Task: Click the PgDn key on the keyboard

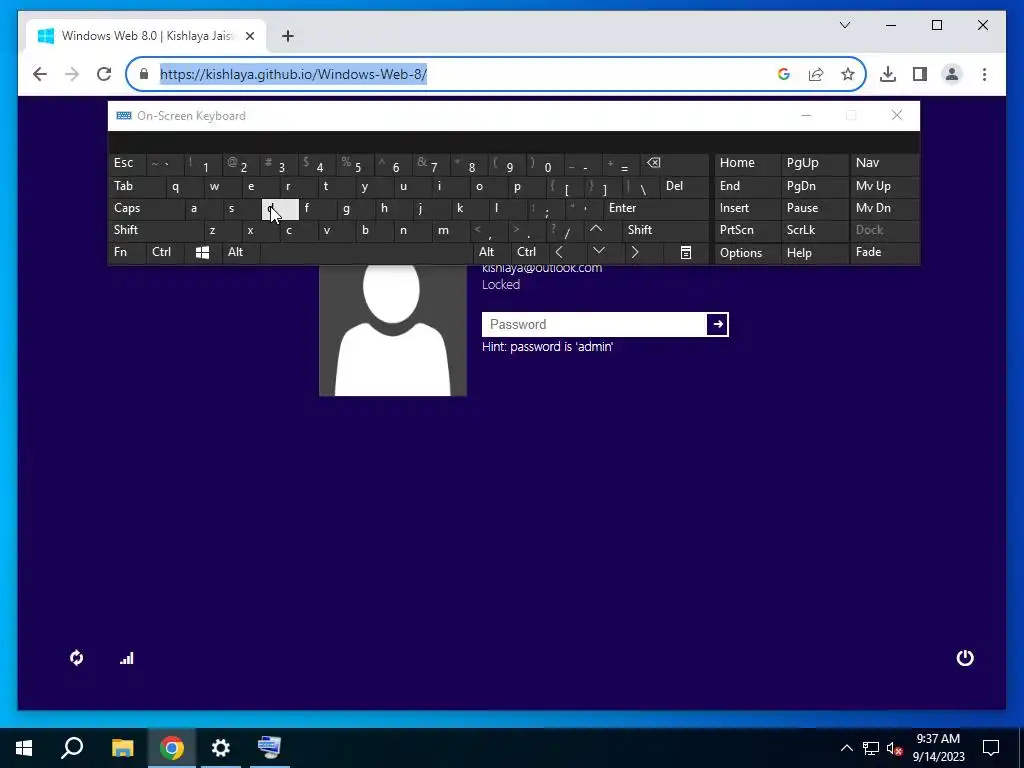Action: pos(814,186)
